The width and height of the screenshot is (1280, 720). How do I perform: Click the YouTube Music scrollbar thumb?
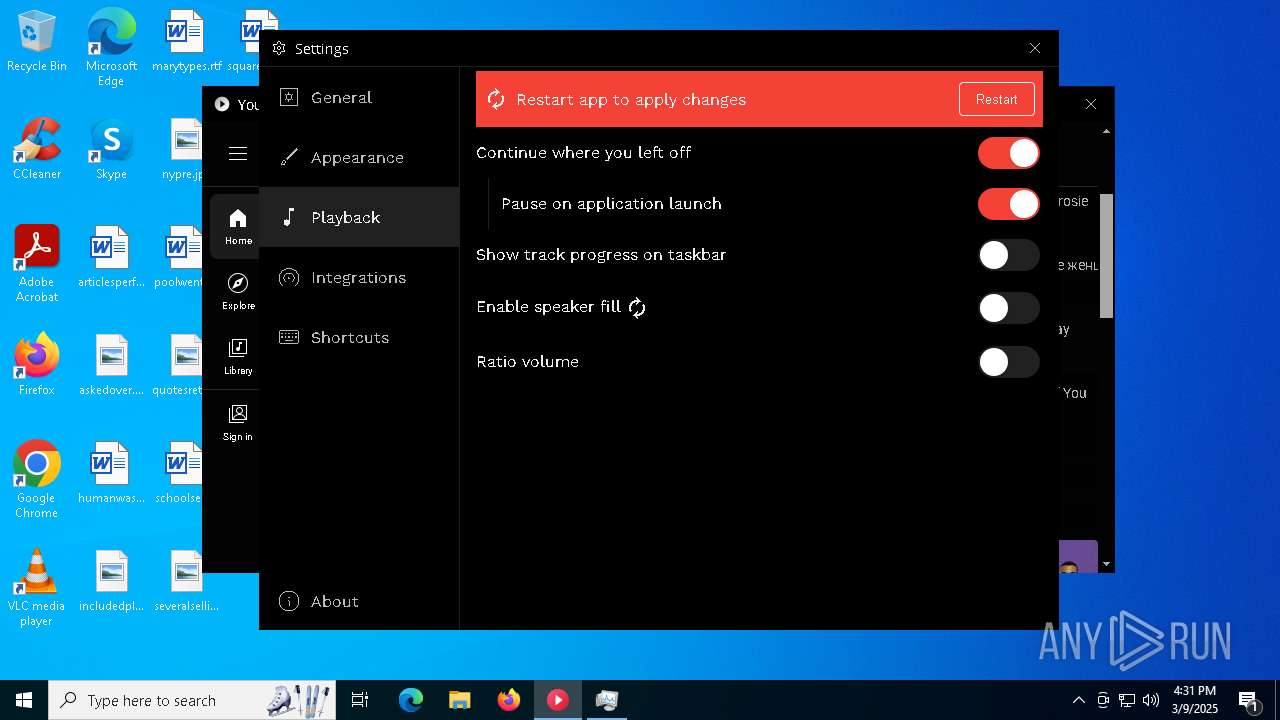click(1106, 256)
